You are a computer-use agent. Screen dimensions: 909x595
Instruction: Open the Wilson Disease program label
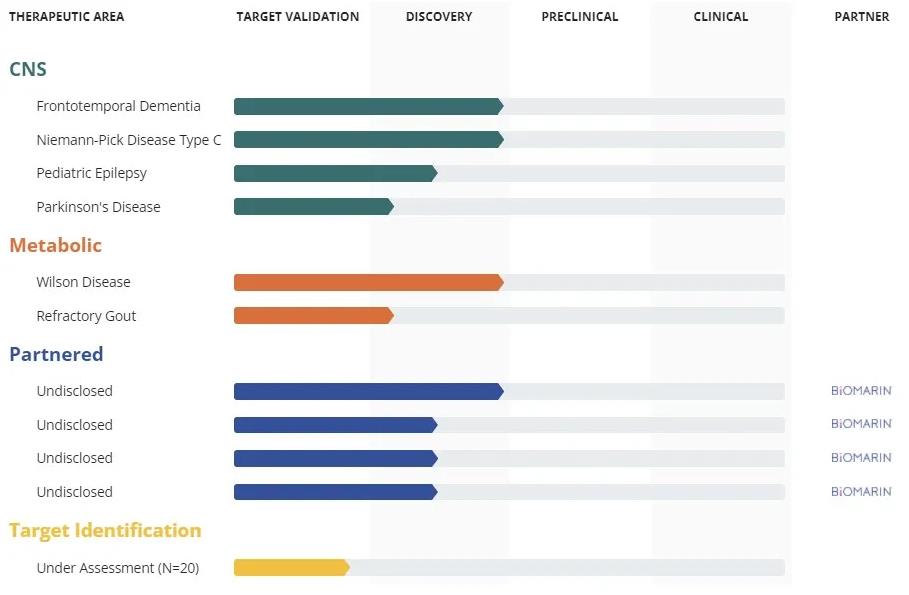coord(83,282)
